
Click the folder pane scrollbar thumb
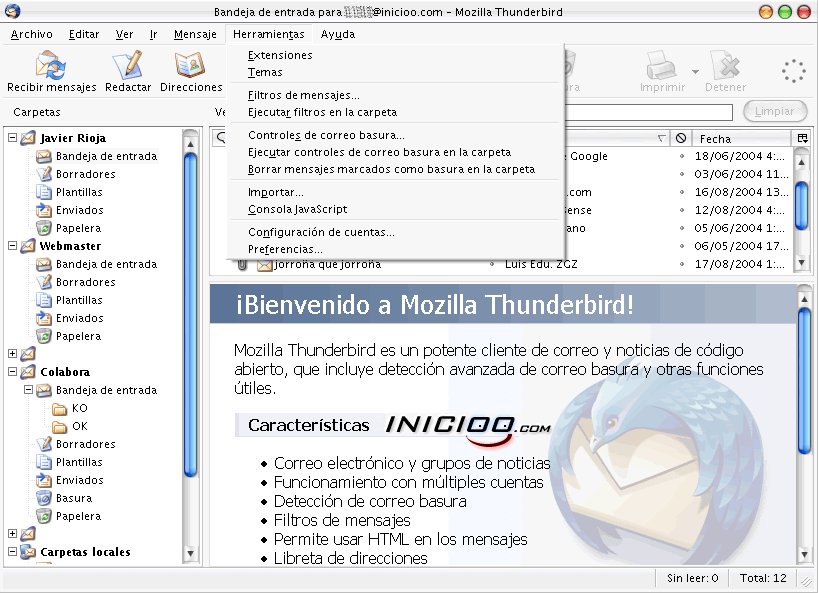click(190, 314)
